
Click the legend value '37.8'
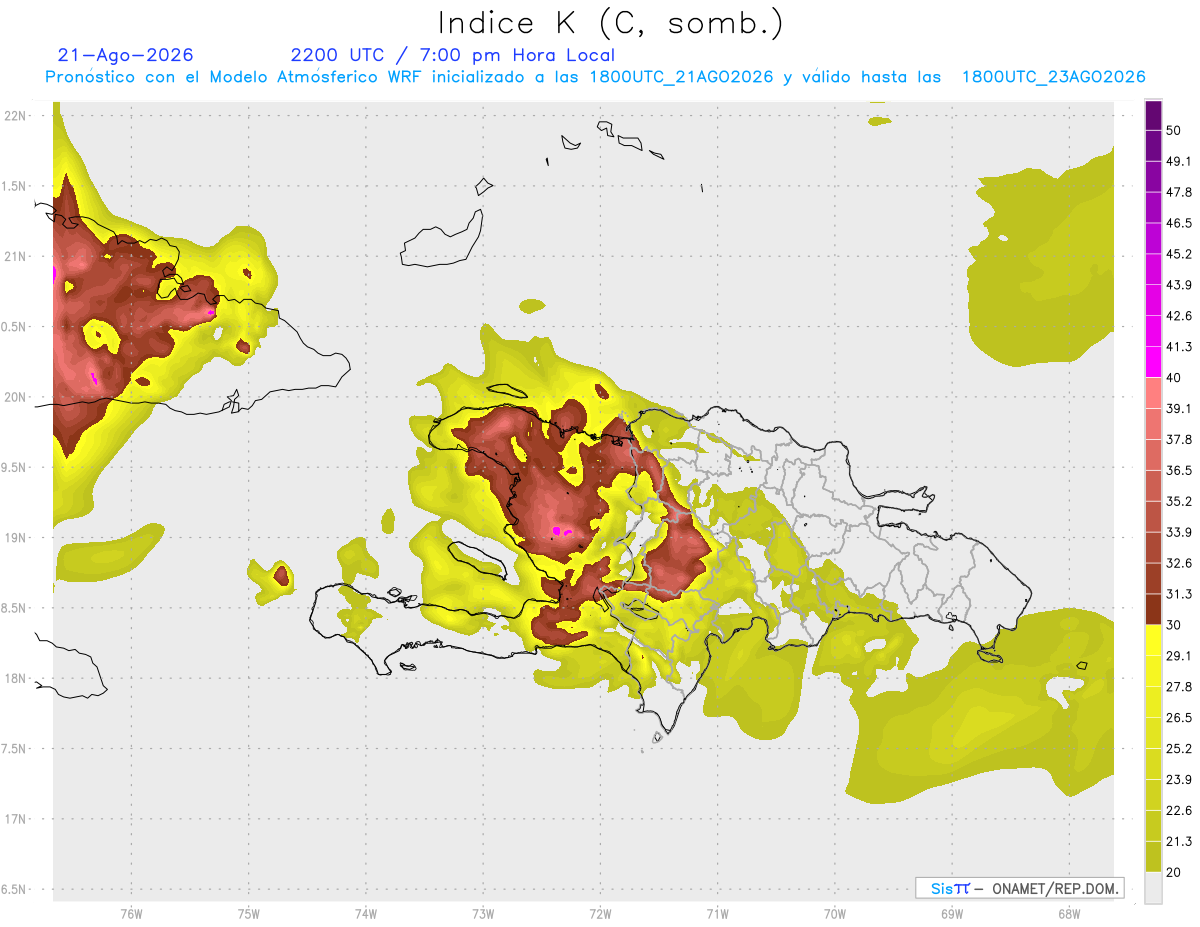click(1179, 440)
